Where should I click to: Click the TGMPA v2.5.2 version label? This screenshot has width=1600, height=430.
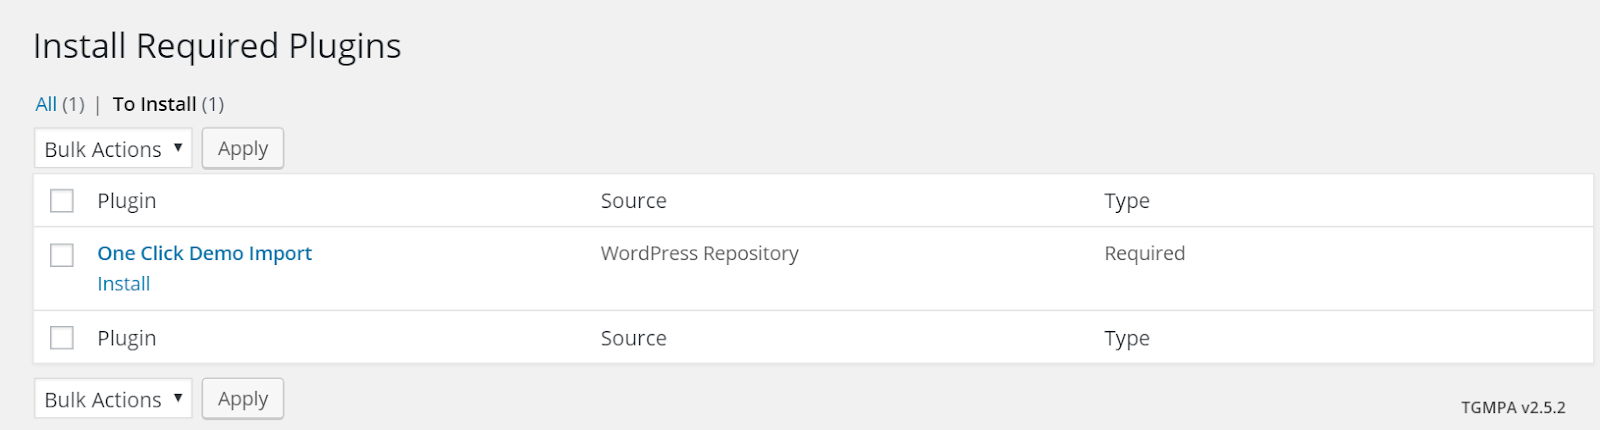pos(1513,407)
